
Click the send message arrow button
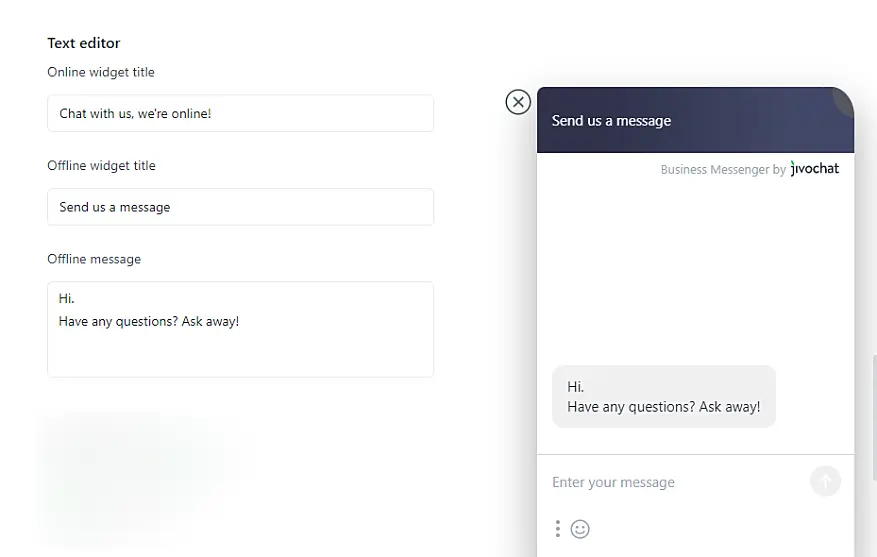(825, 481)
